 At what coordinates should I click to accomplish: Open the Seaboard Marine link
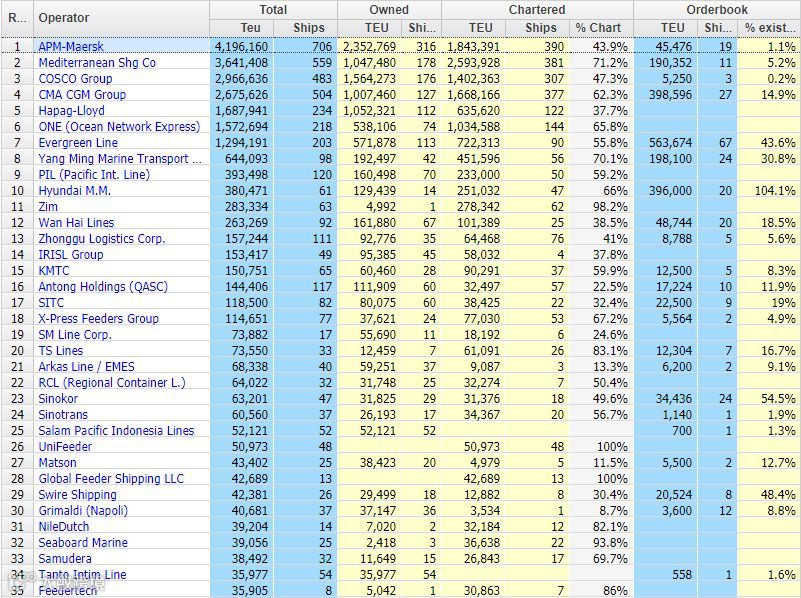point(83,543)
